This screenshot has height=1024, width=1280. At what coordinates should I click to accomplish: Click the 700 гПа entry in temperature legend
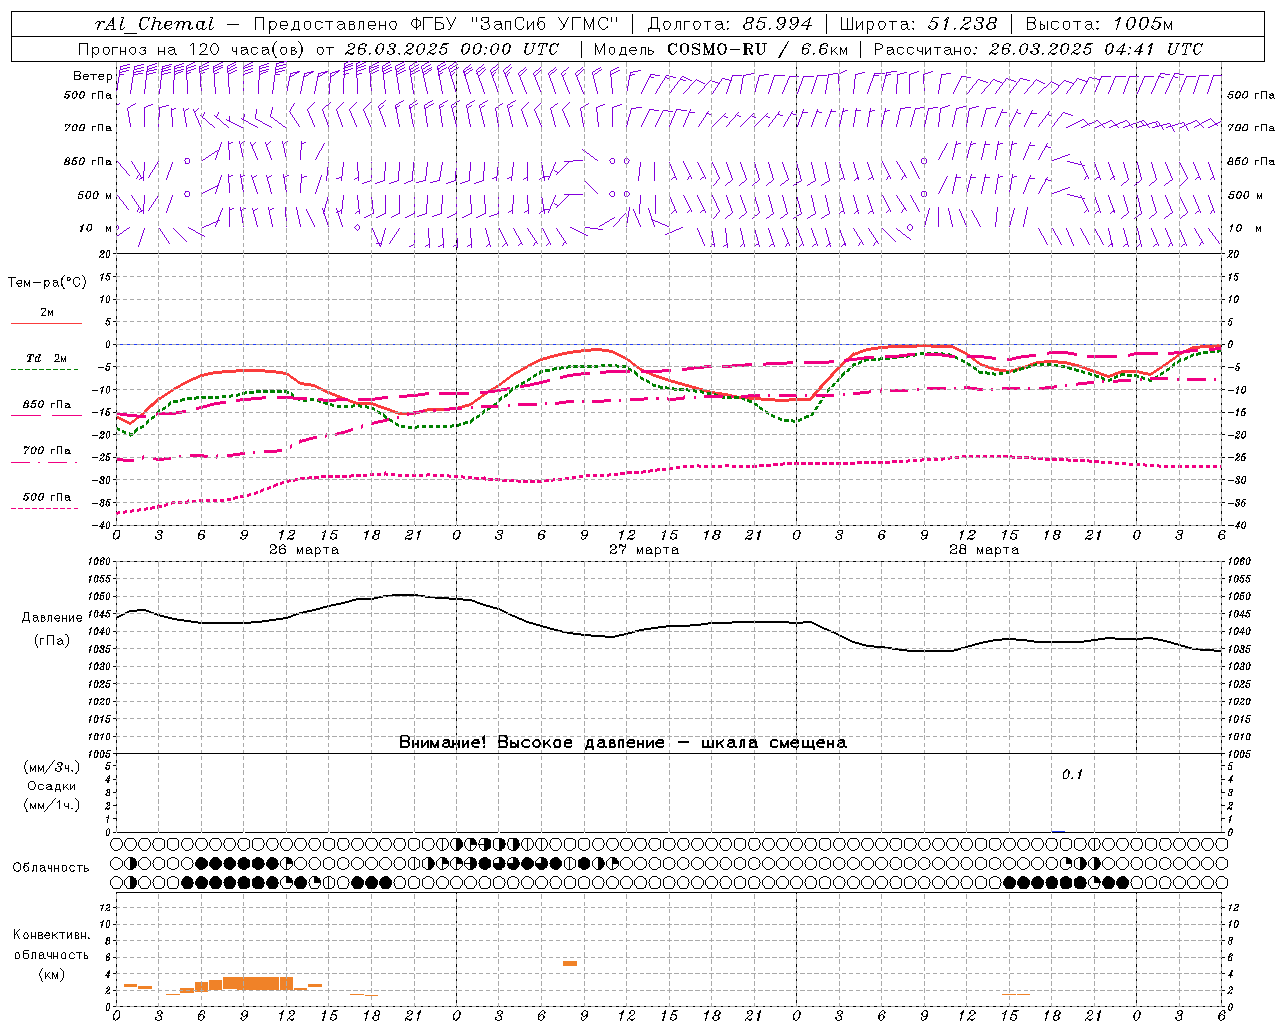[47, 451]
